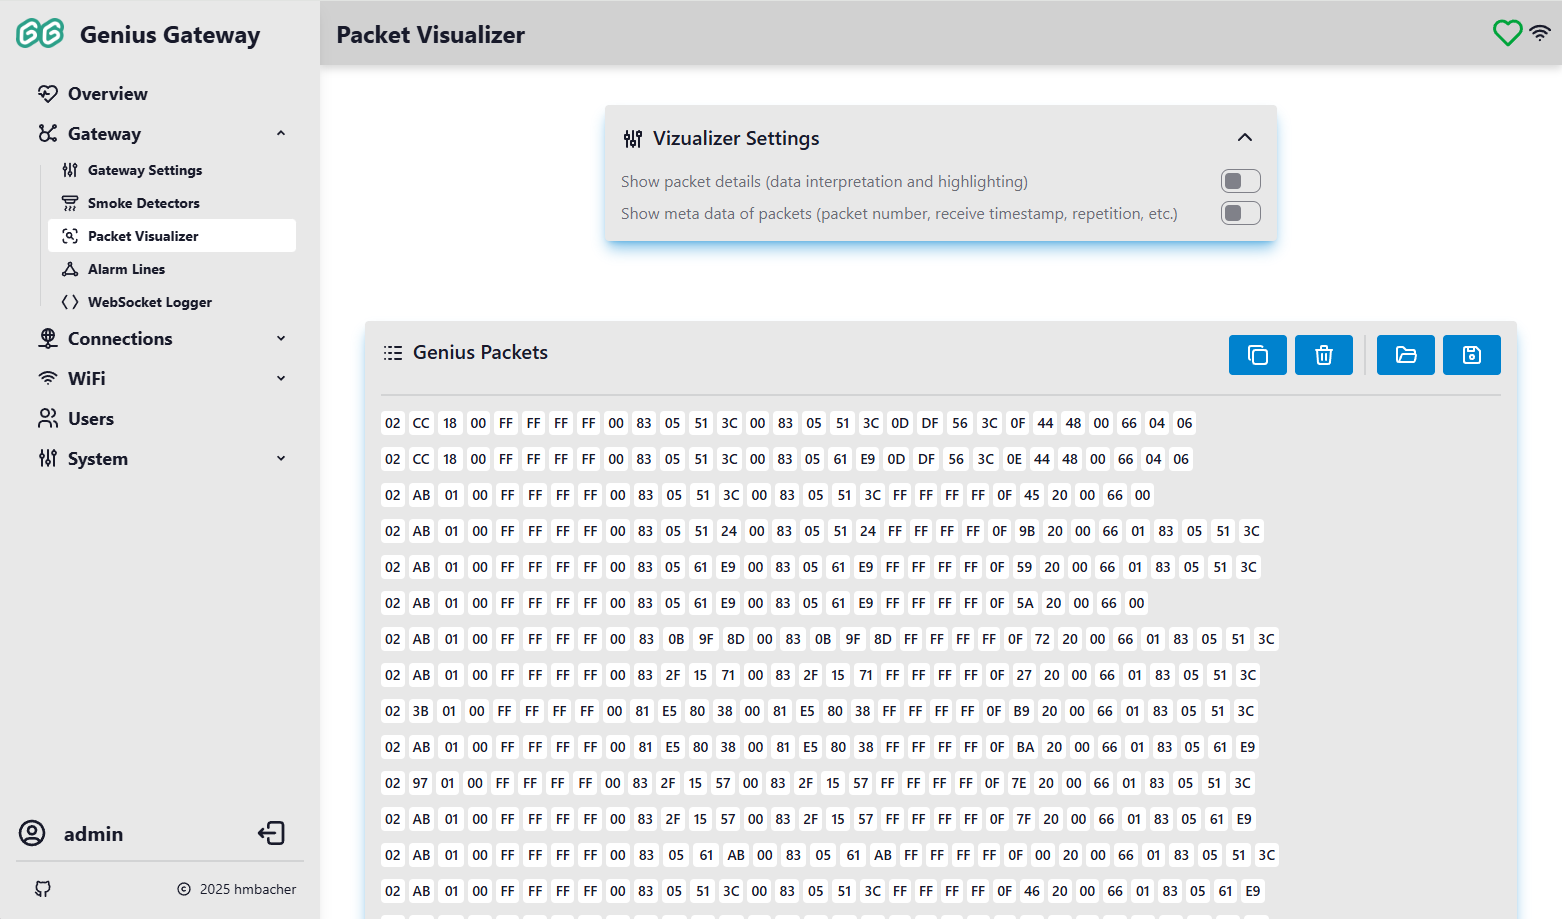Click the trash icon to clear packets
Image resolution: width=1562 pixels, height=919 pixels.
click(1323, 355)
